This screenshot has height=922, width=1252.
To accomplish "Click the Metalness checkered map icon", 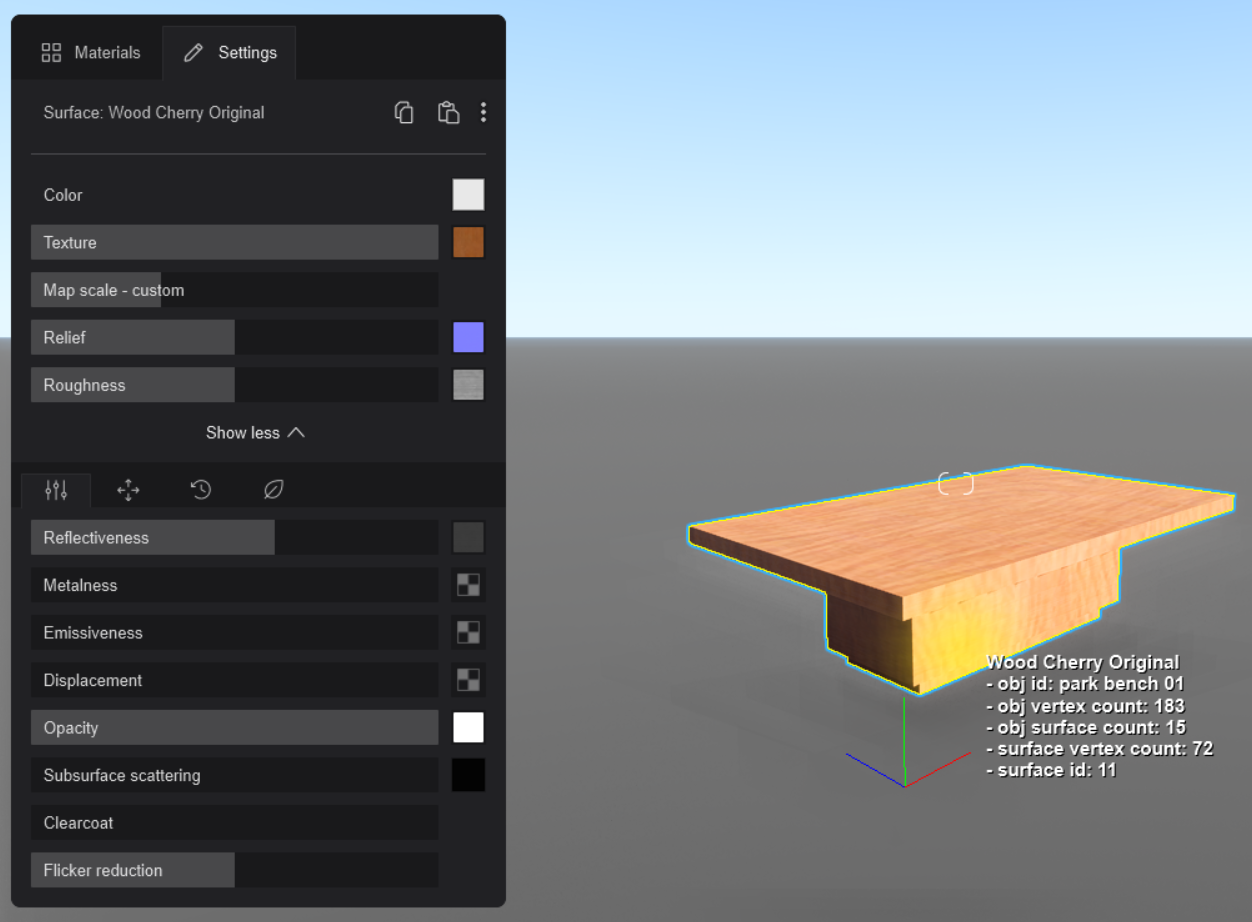I will 468,586.
